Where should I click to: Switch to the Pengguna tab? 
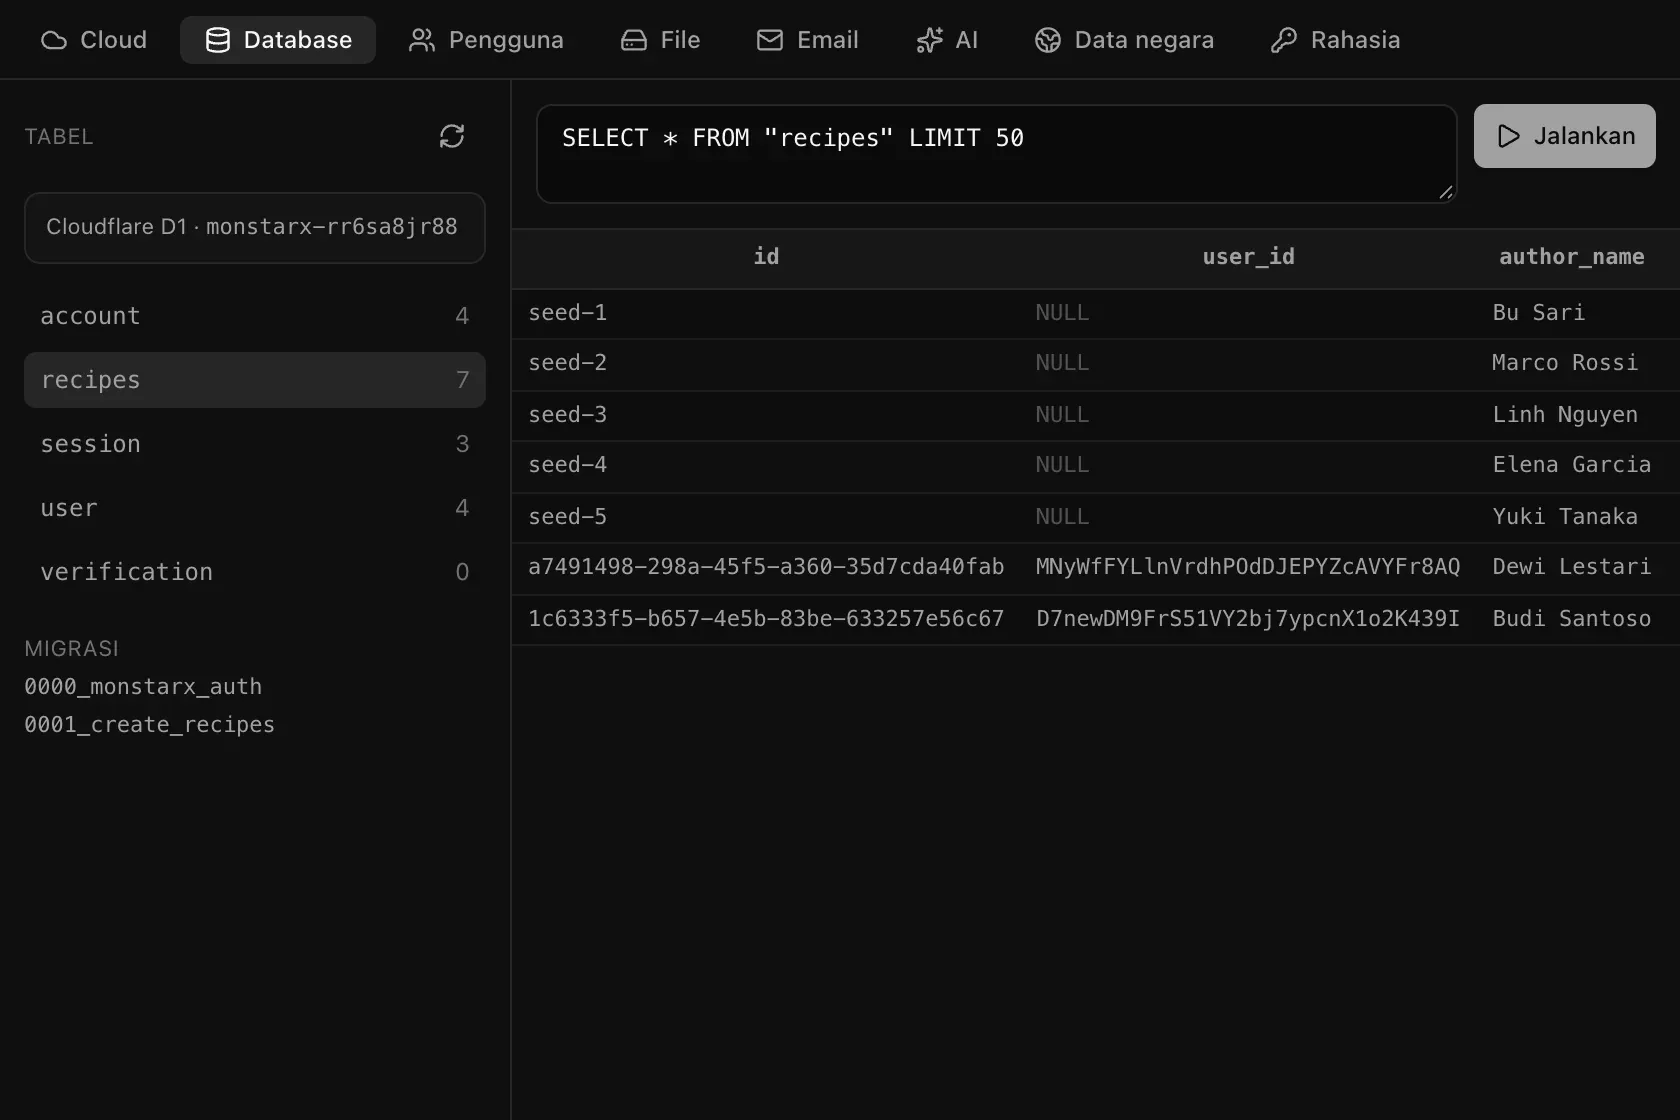[x=486, y=40]
